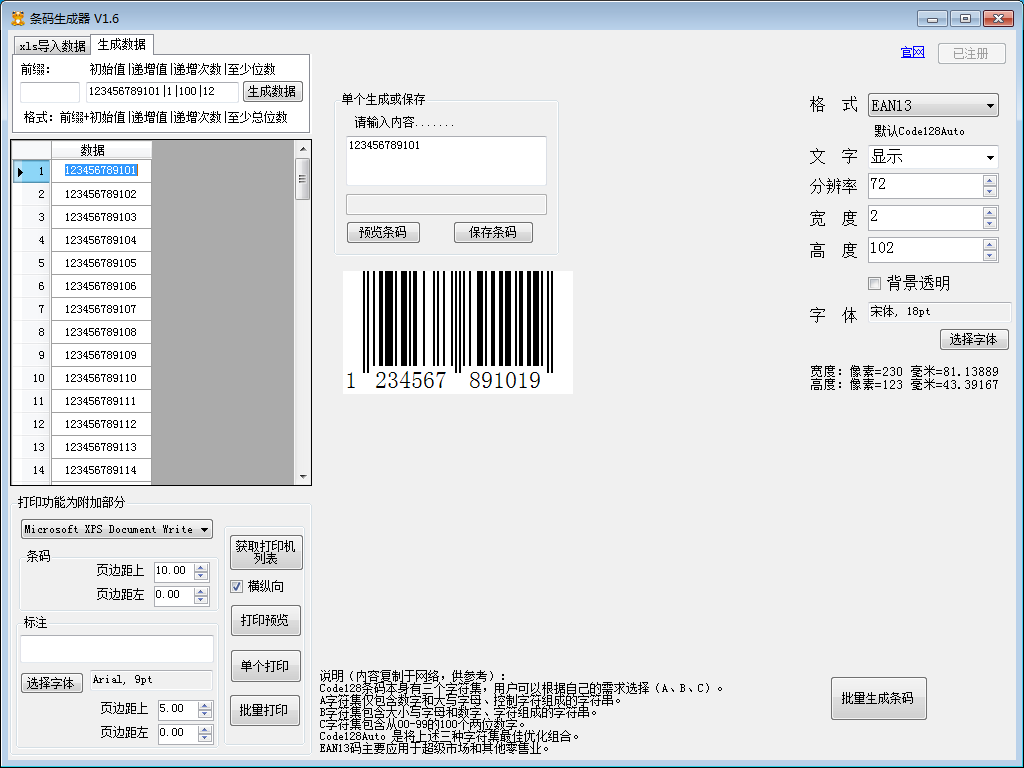Click the data grid scroll down arrow
1024x768 pixels.
point(302,476)
